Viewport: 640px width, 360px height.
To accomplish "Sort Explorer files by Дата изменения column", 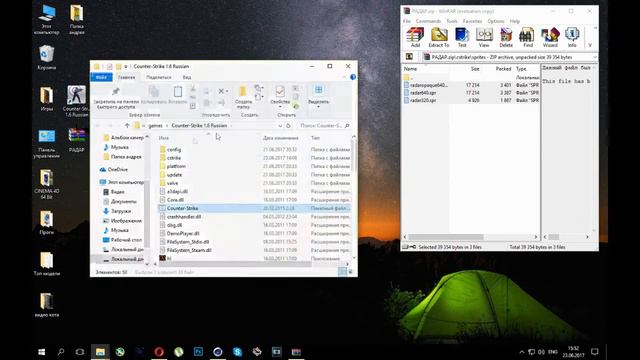I will click(281, 138).
